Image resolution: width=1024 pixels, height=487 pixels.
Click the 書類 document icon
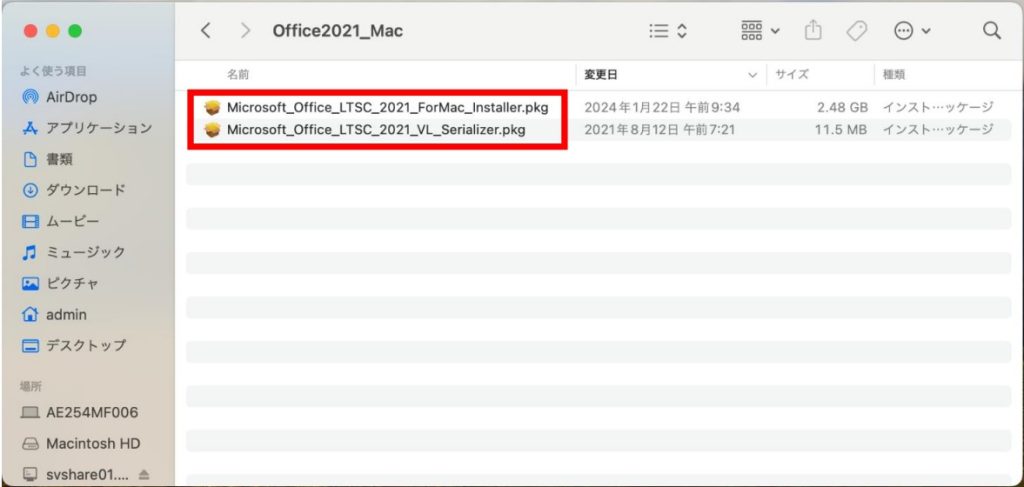coord(30,159)
